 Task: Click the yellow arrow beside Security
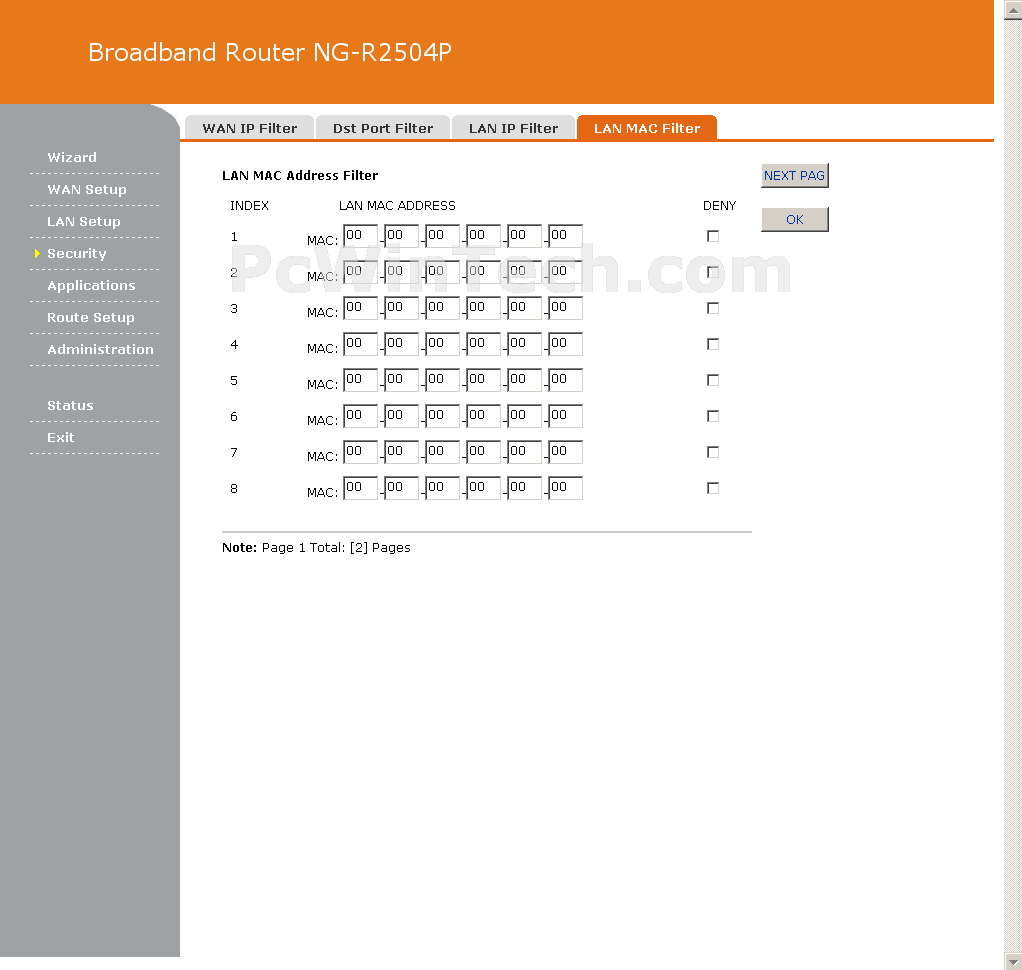(37, 253)
